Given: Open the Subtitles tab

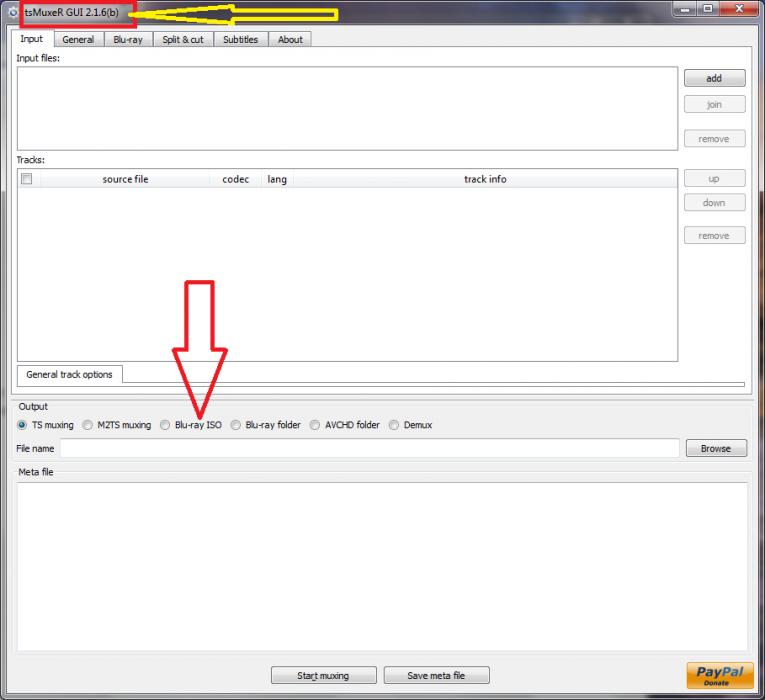Looking at the screenshot, I should tap(241, 40).
